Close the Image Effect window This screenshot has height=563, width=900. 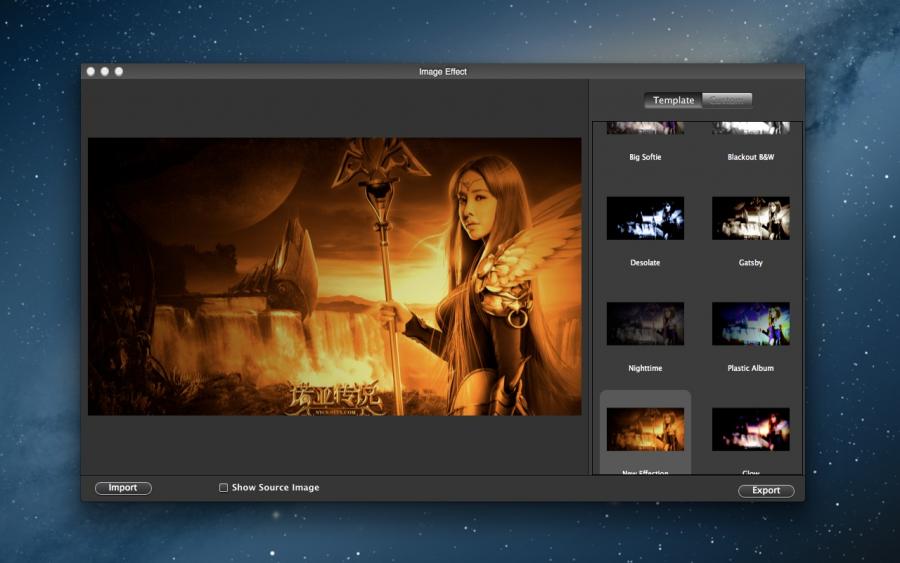(91, 71)
